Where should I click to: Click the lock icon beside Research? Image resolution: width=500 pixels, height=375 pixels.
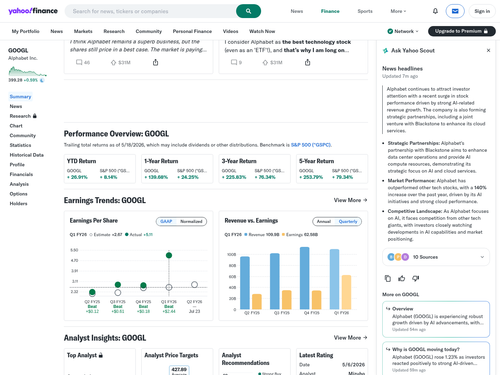[x=35, y=116]
